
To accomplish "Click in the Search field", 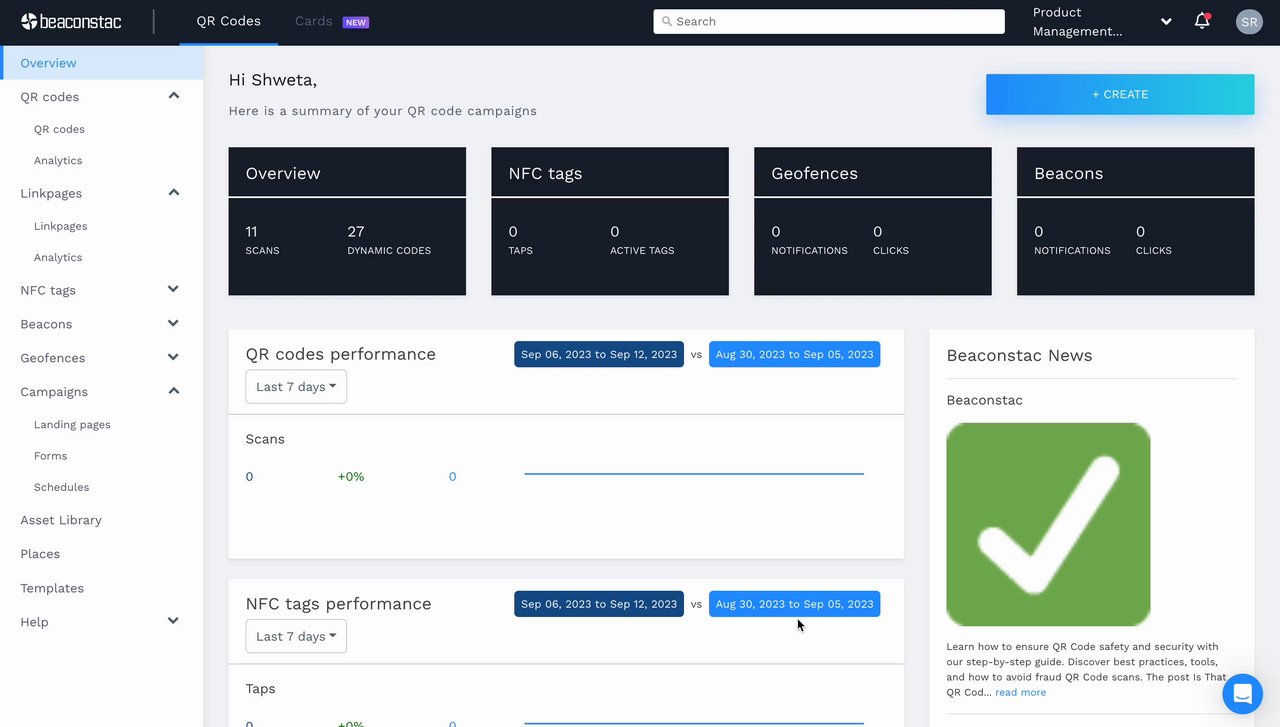I will 829,21.
